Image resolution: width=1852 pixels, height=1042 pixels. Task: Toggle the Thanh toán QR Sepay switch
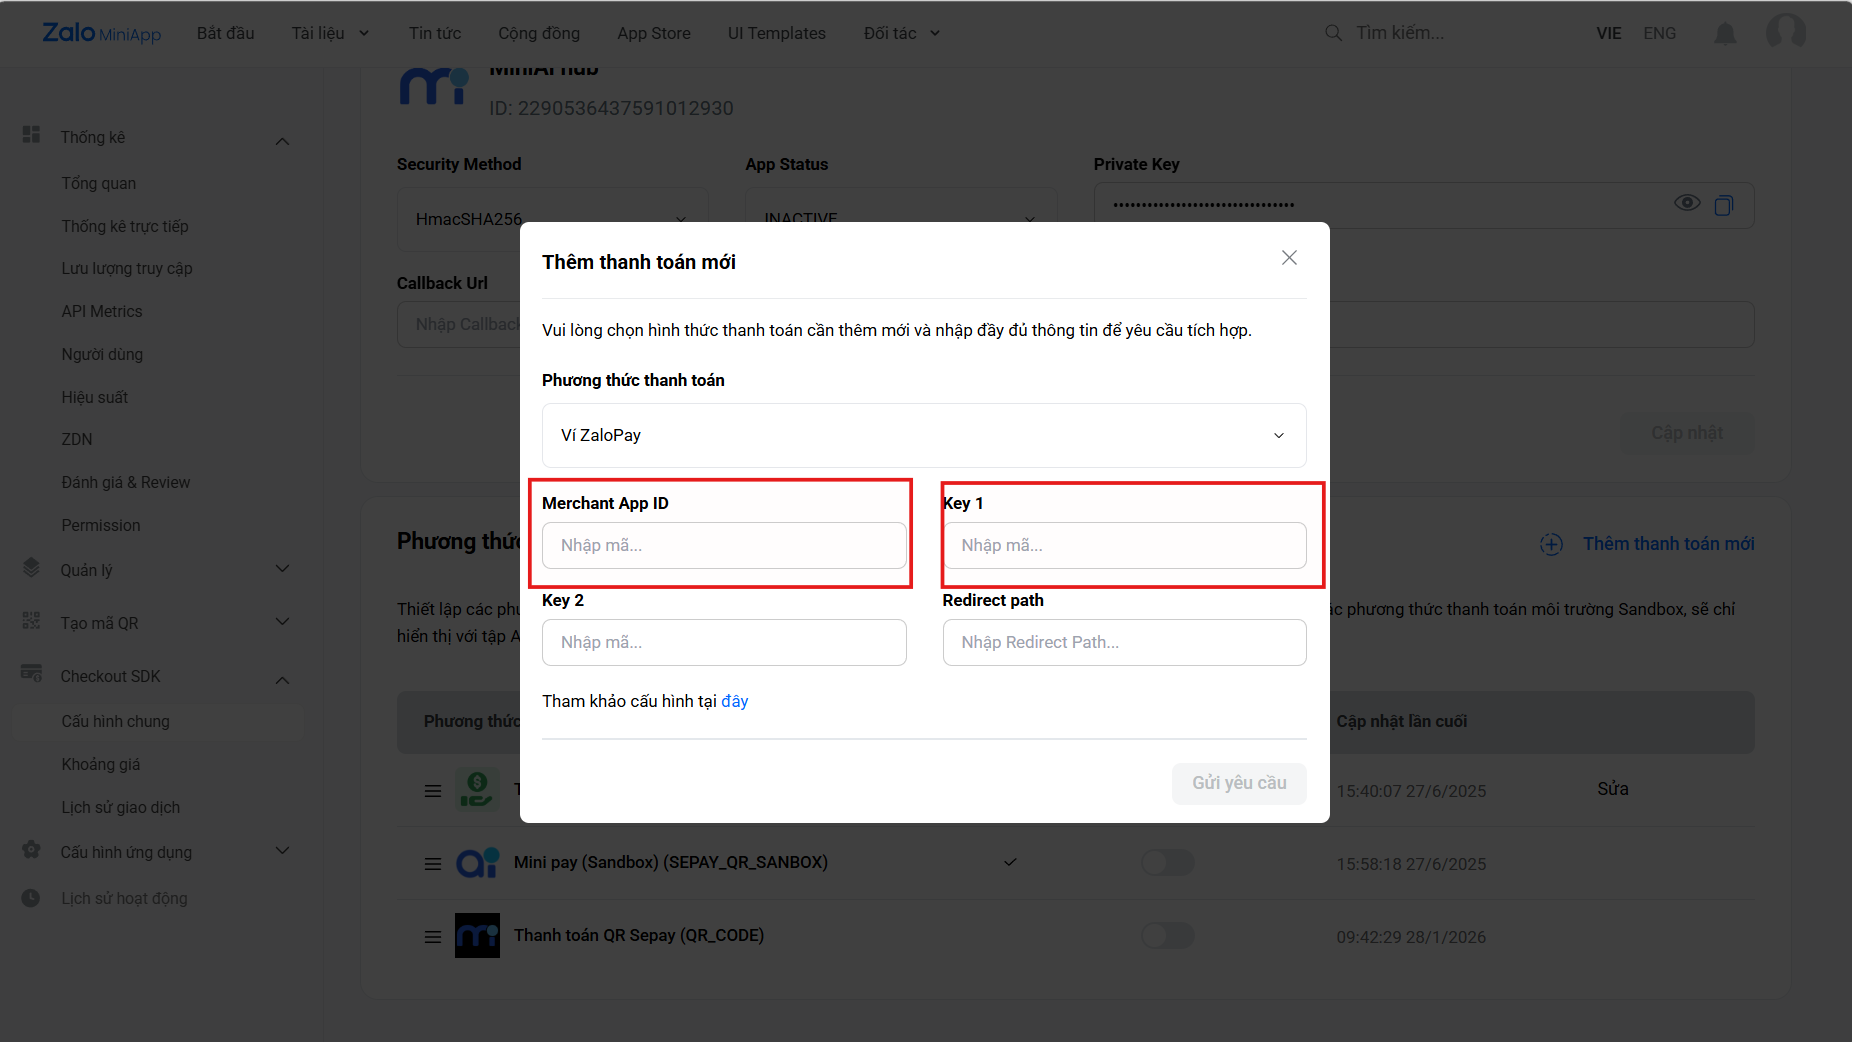[1168, 936]
